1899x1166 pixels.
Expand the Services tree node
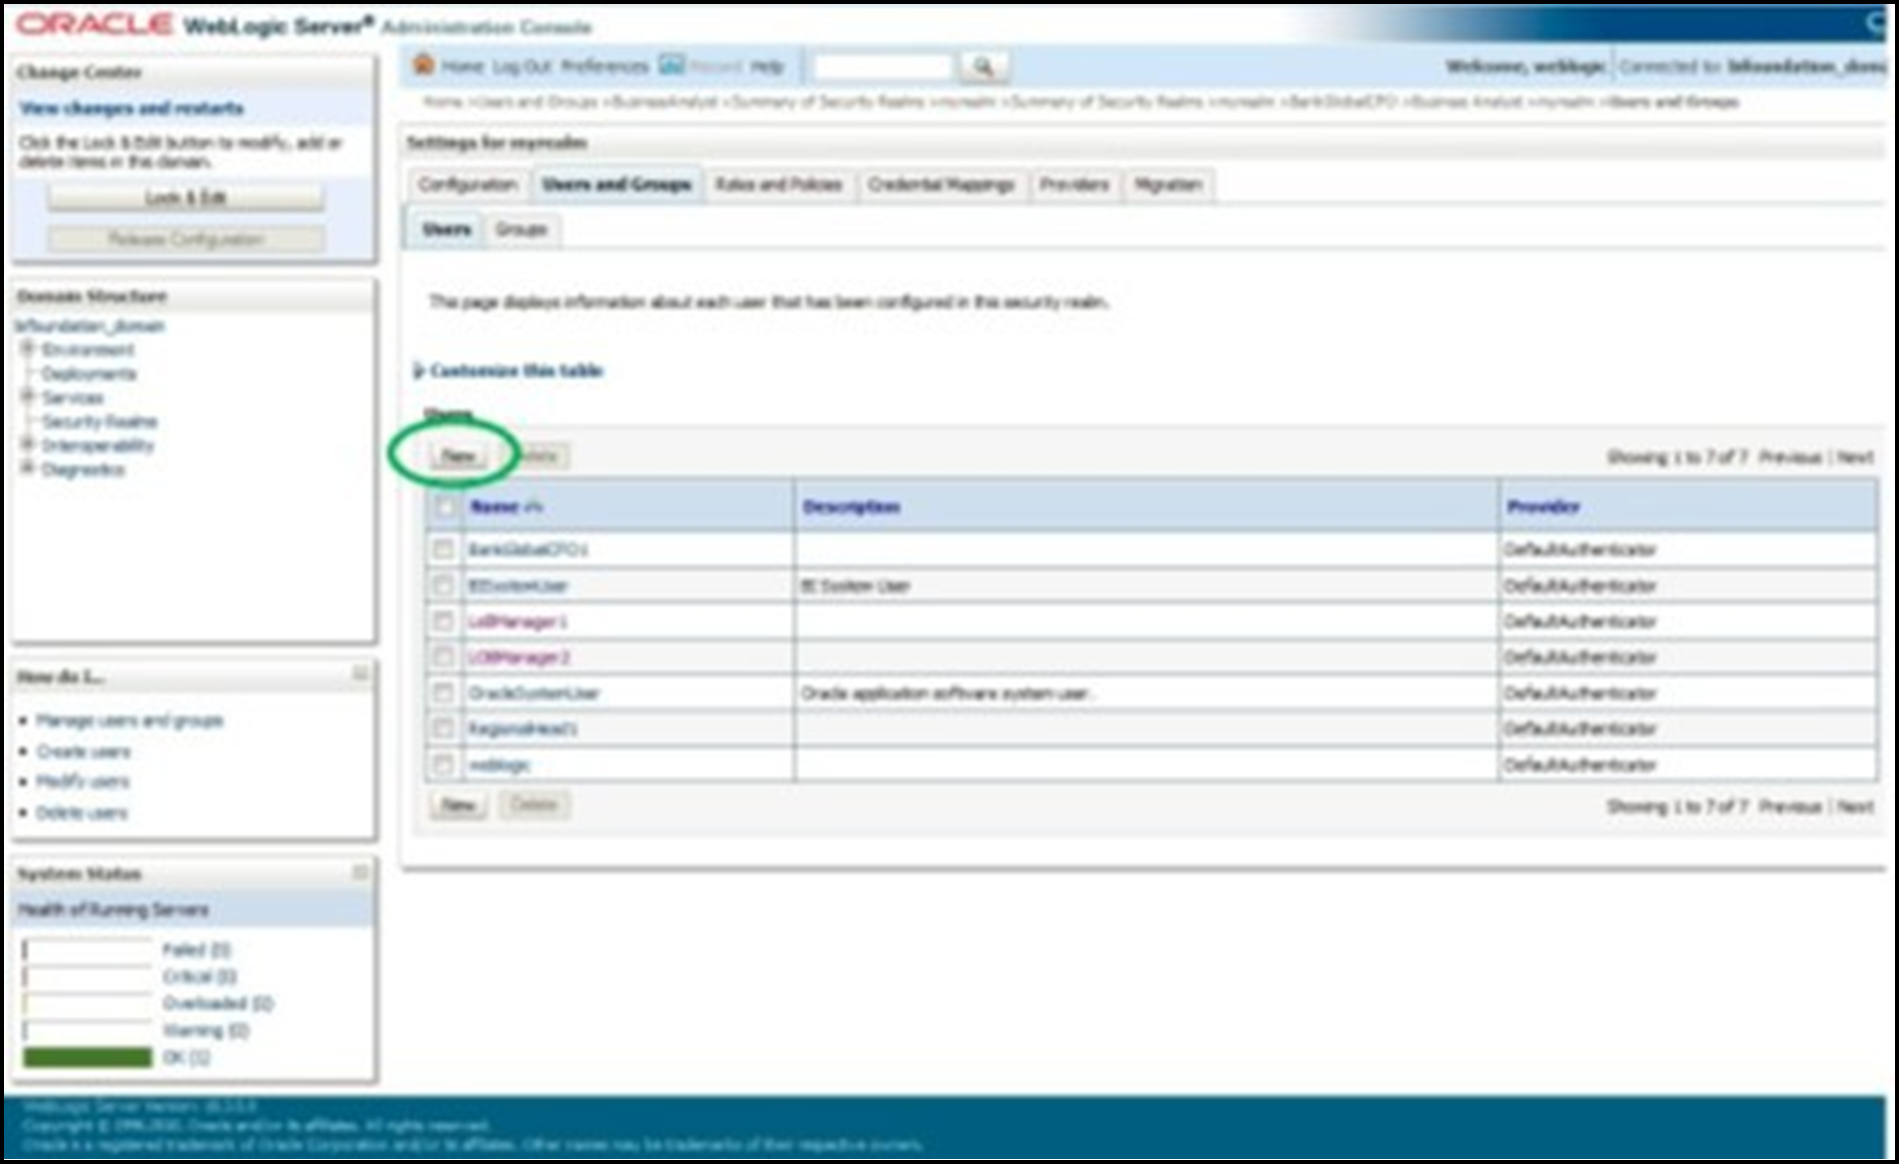(x=28, y=396)
